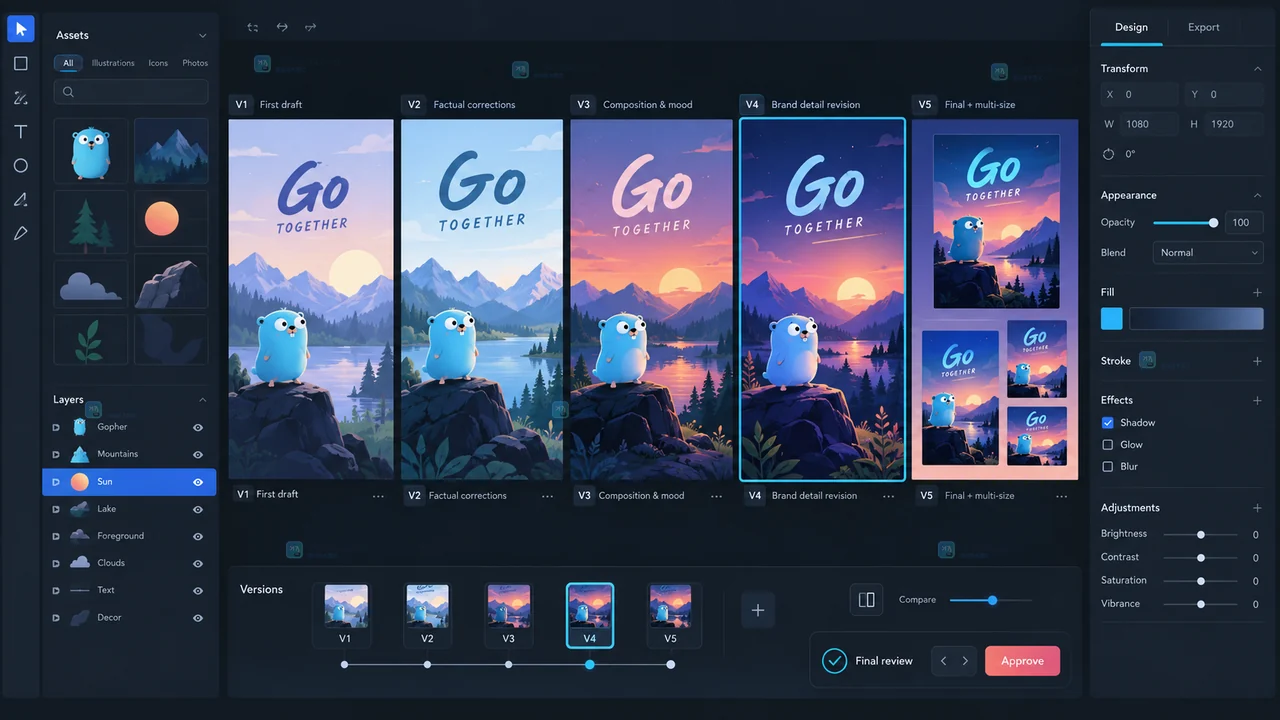Enable the Blur effect checkbox

tap(1107, 467)
